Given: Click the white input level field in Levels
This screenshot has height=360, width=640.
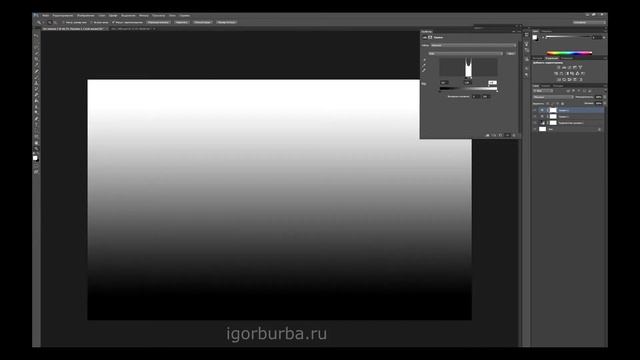Looking at the screenshot, I should point(493,82).
